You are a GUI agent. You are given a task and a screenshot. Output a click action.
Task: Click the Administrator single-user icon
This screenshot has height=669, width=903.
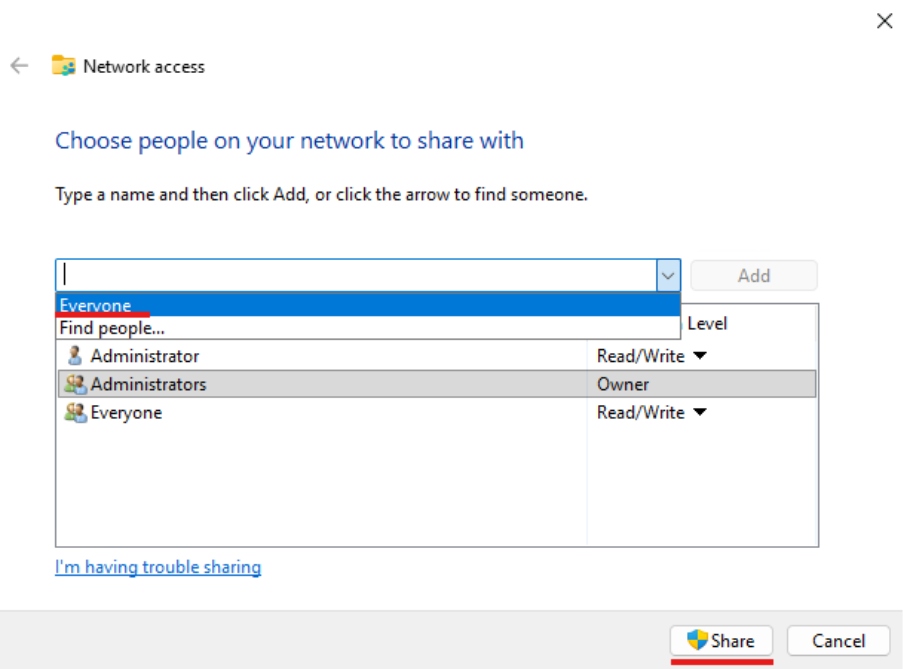74,355
